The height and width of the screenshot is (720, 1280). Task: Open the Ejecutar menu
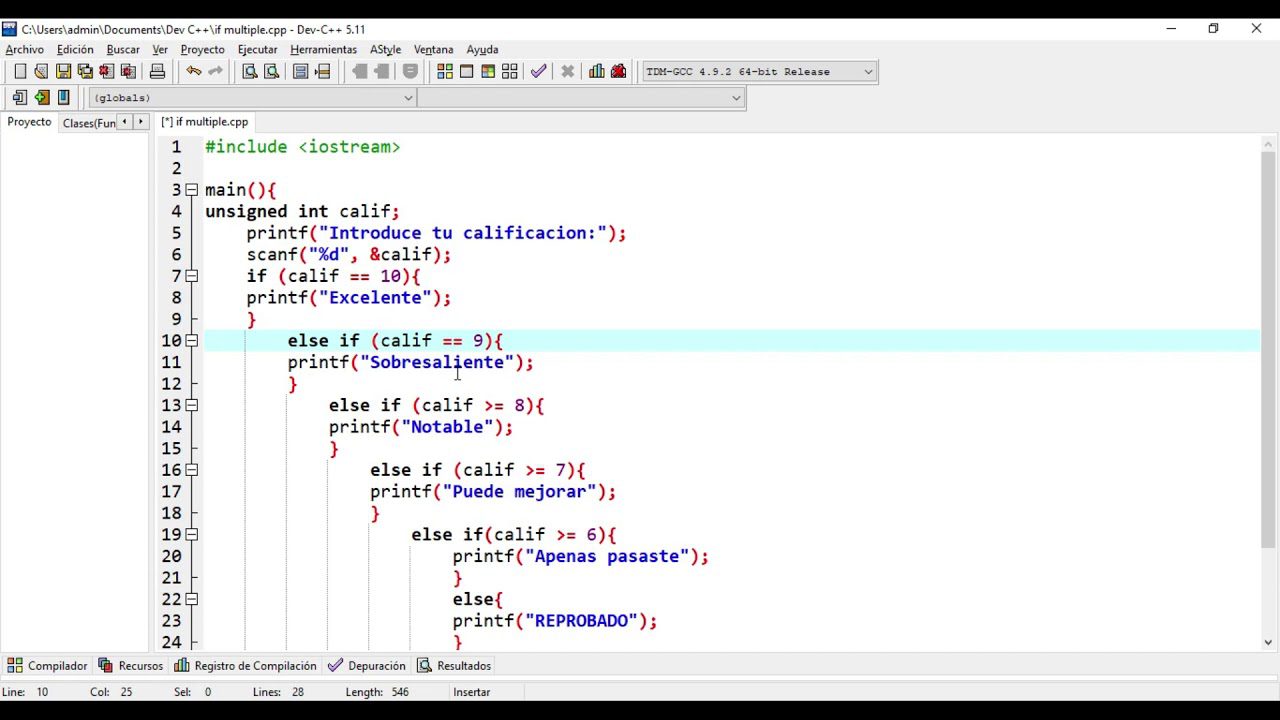[x=257, y=49]
